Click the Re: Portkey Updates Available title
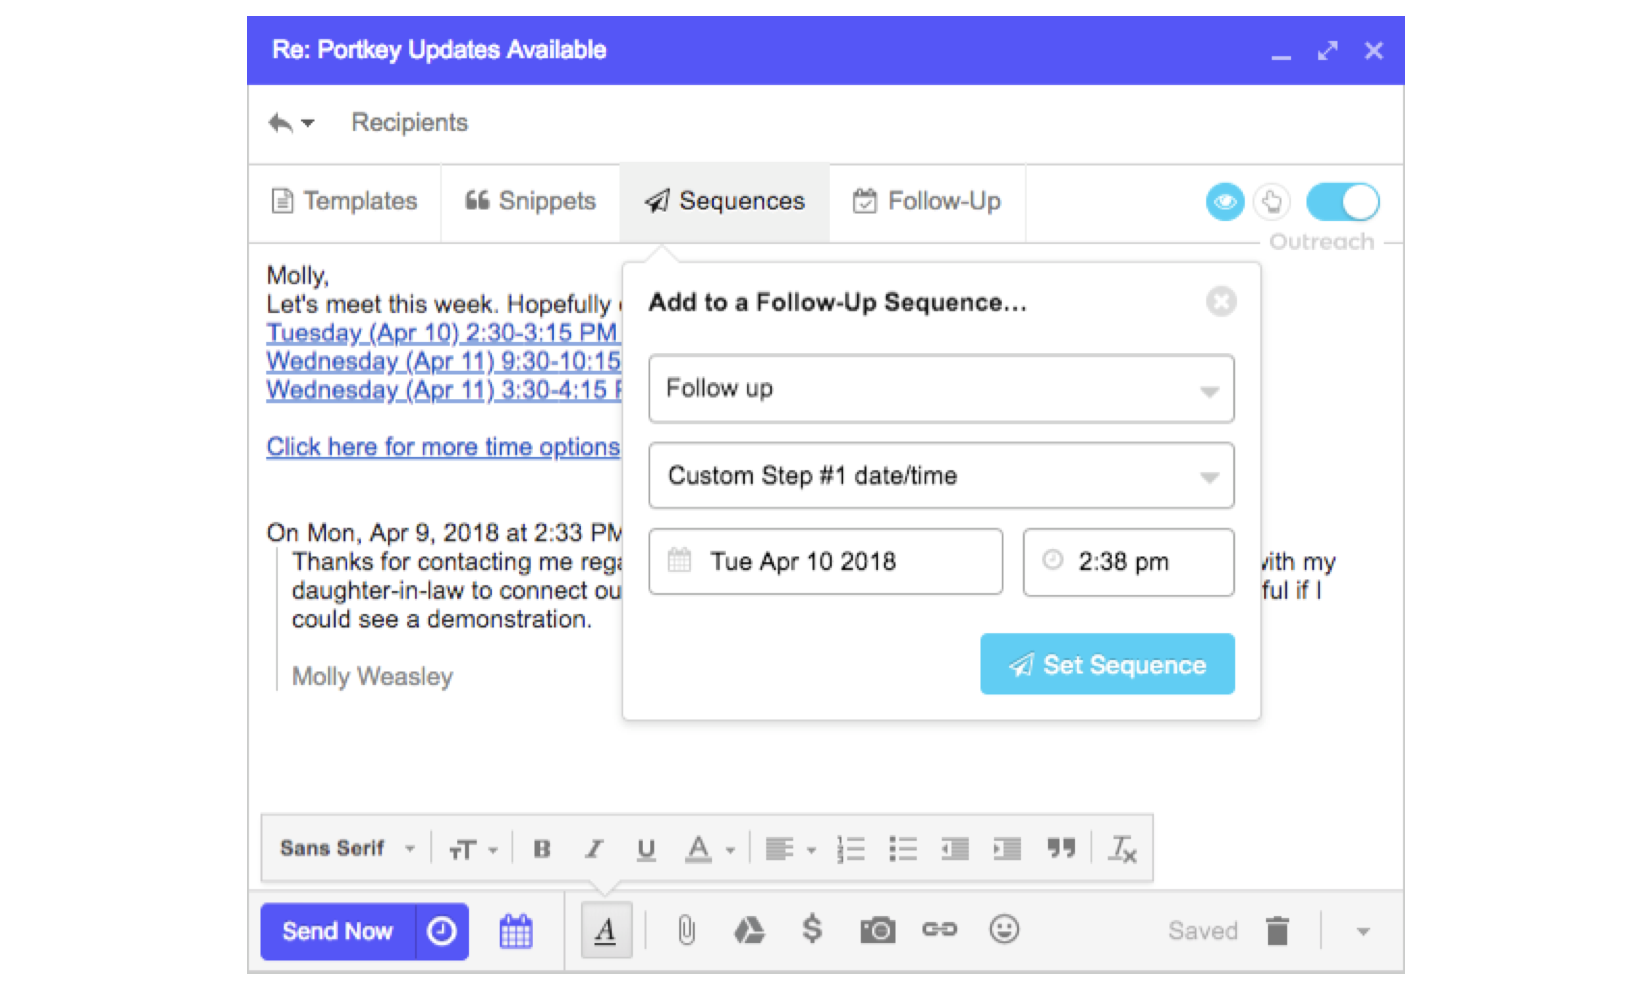 click(x=439, y=50)
